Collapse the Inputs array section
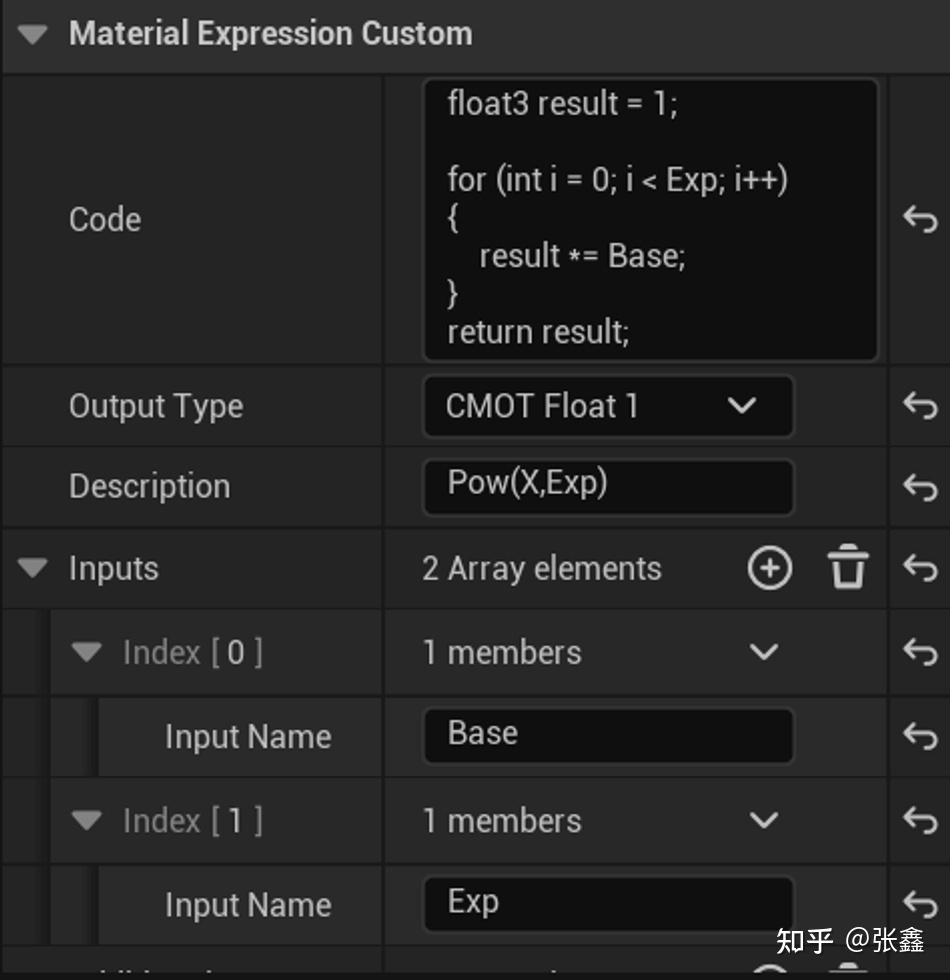 [33, 568]
